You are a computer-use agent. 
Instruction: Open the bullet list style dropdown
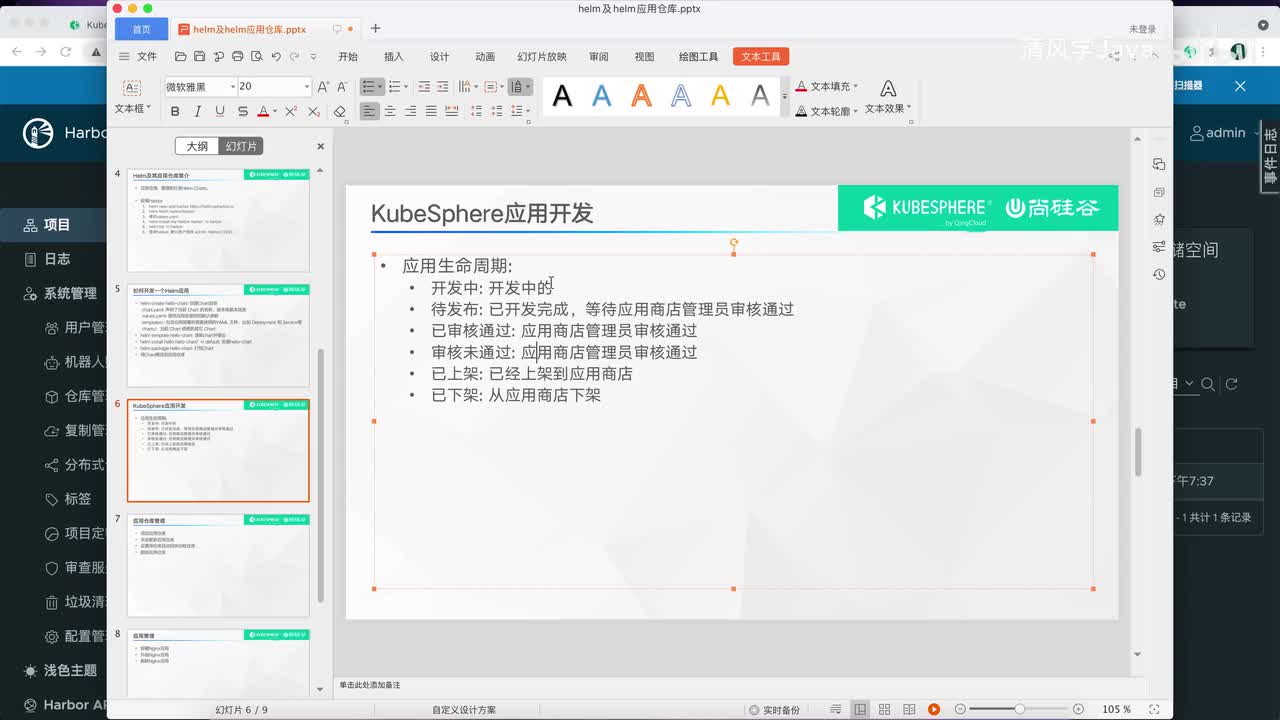[380, 87]
